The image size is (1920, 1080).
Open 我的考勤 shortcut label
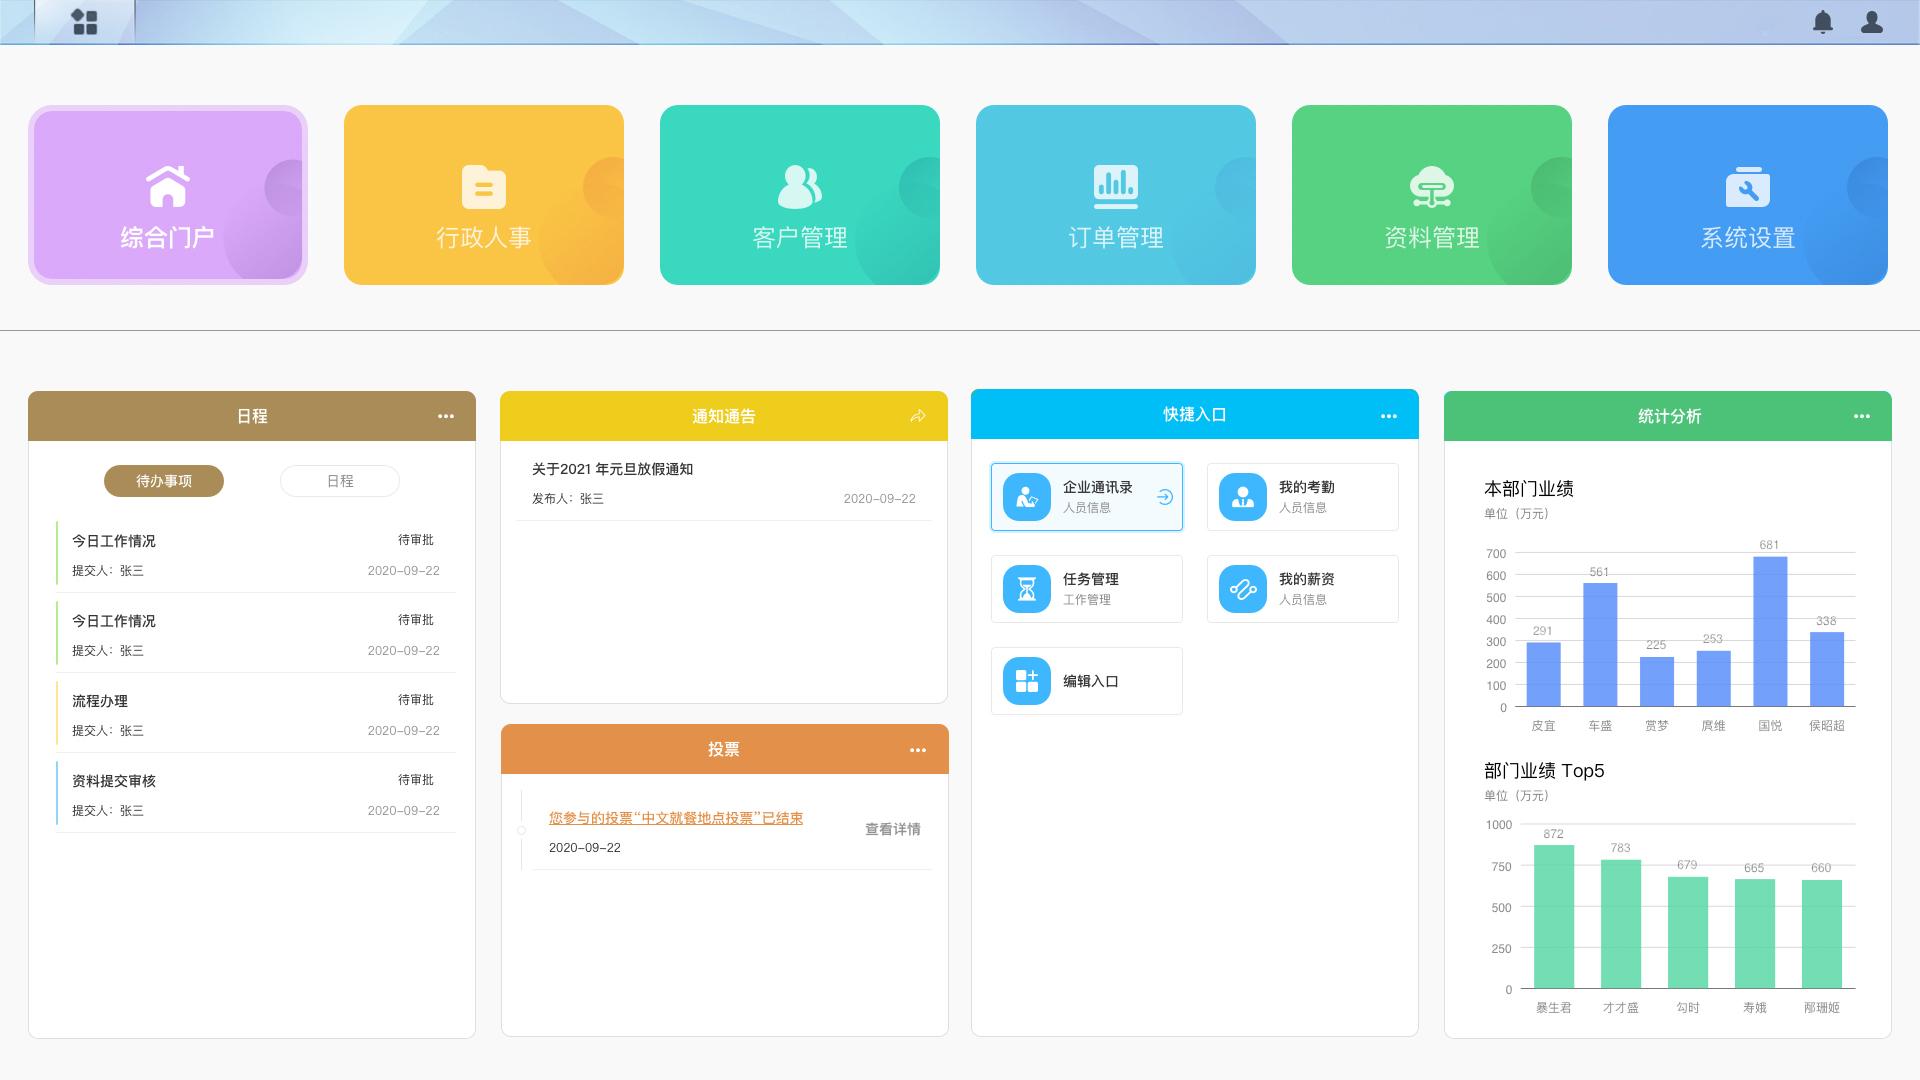click(1307, 487)
